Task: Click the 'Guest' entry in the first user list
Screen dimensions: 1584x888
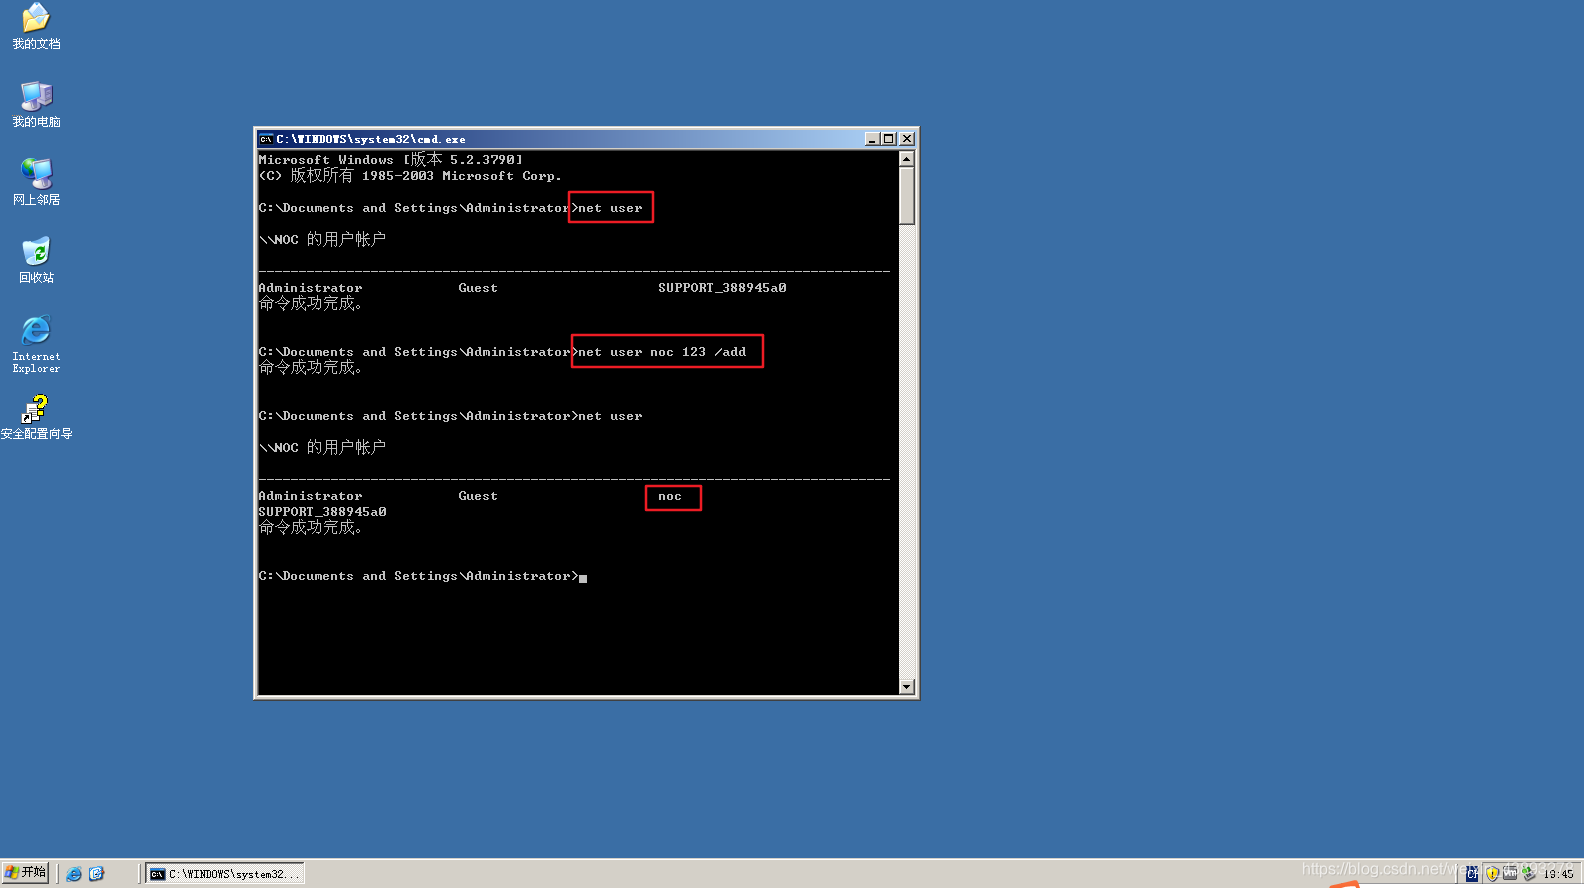Action: pyautogui.click(x=478, y=288)
